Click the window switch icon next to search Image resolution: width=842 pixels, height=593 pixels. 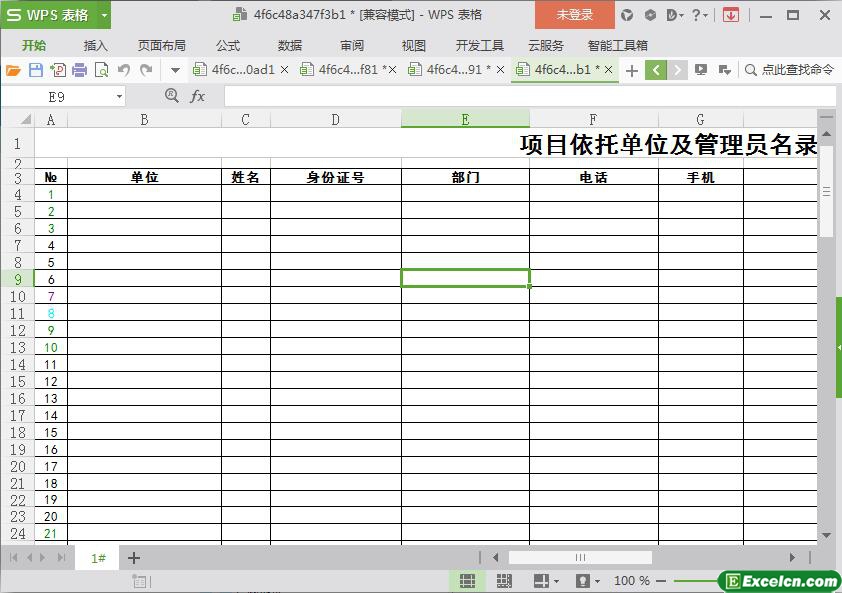point(724,70)
